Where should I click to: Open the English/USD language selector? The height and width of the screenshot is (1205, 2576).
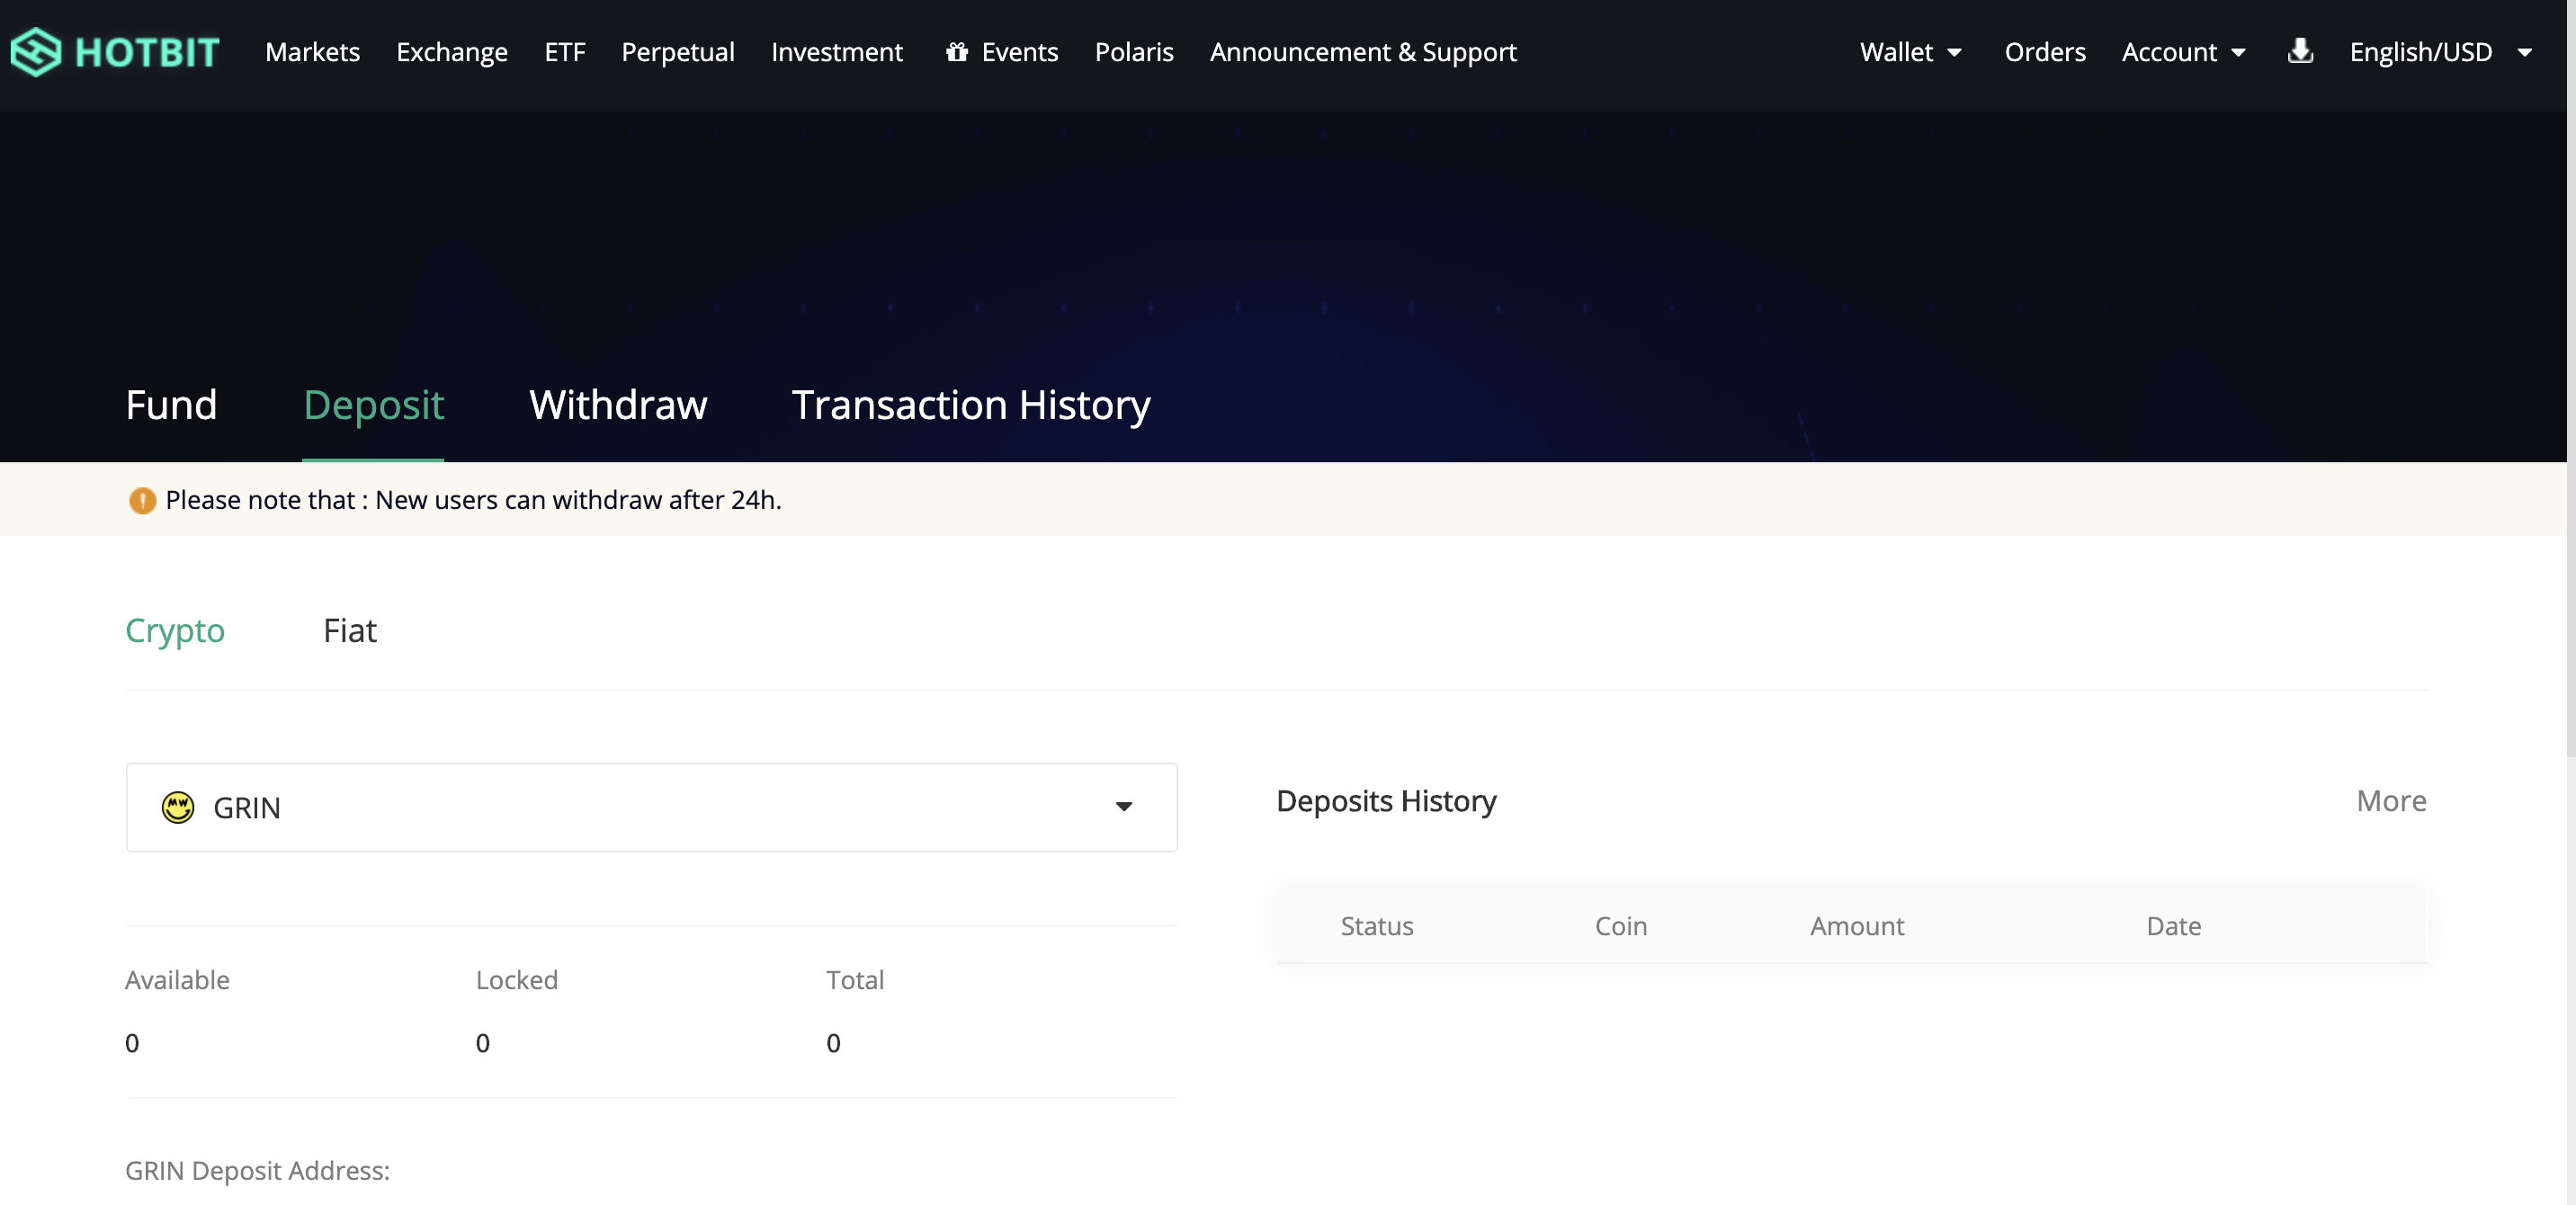pos(2439,52)
